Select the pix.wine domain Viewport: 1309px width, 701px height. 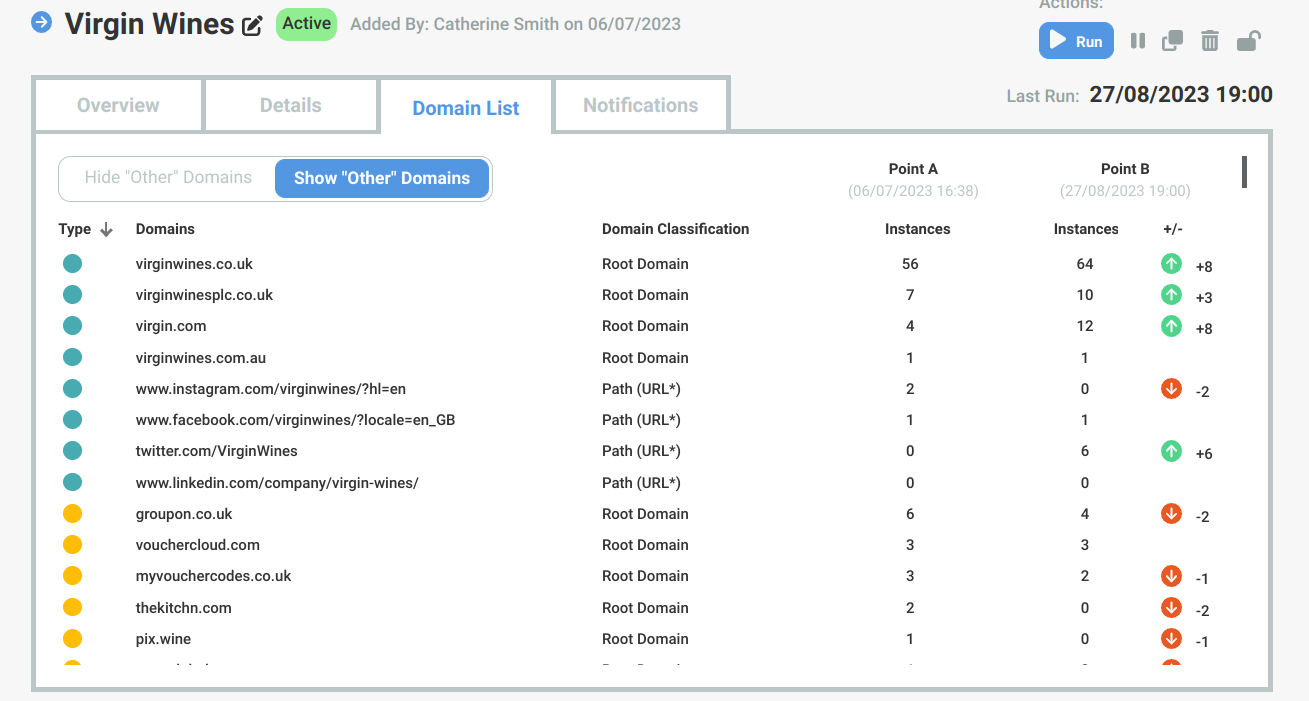pos(163,639)
